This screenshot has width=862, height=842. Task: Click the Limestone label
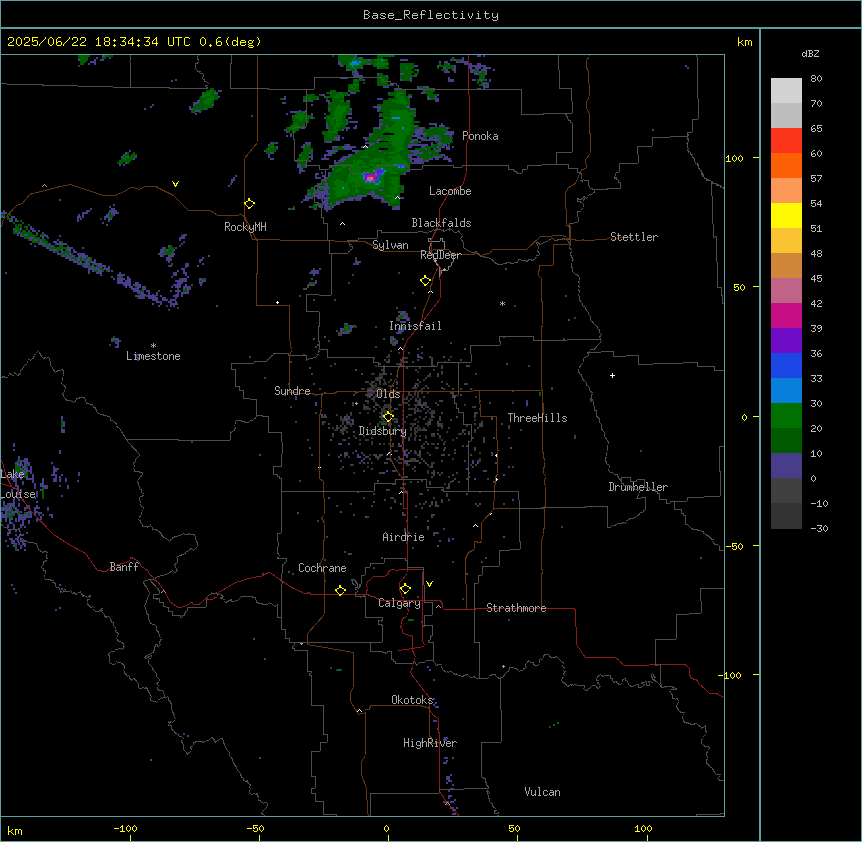point(153,356)
